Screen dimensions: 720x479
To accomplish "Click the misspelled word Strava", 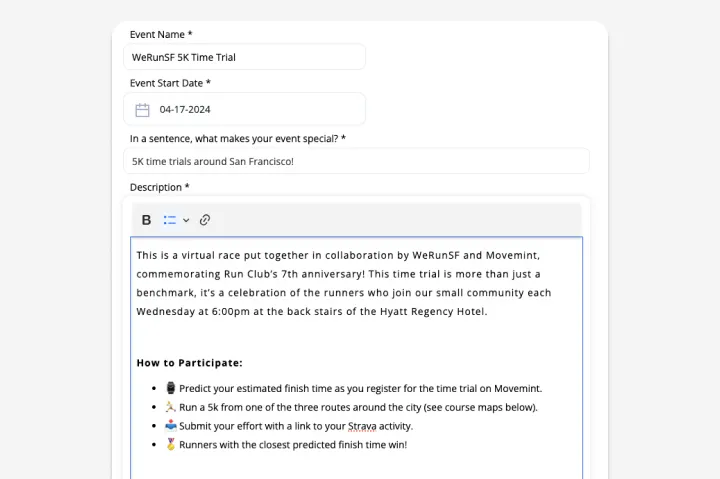I will coord(362,426).
